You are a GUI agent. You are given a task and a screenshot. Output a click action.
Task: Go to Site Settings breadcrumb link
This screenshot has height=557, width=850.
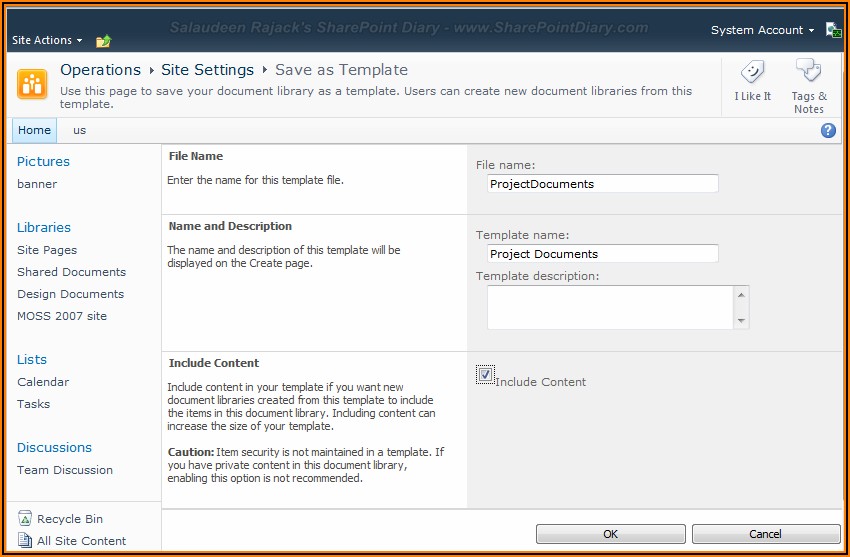pos(207,70)
